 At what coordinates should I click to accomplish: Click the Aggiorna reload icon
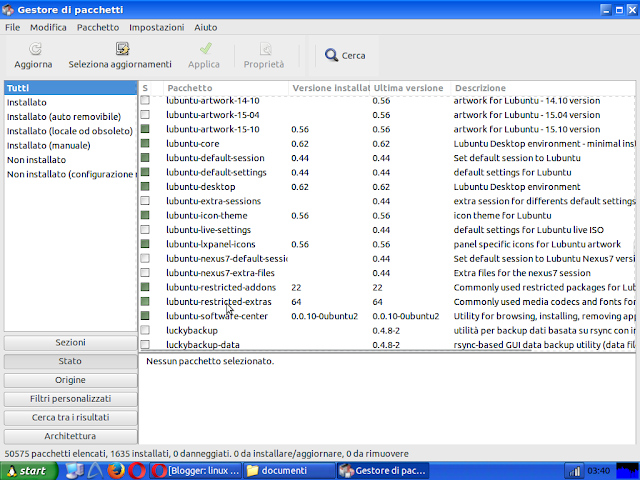point(35,49)
